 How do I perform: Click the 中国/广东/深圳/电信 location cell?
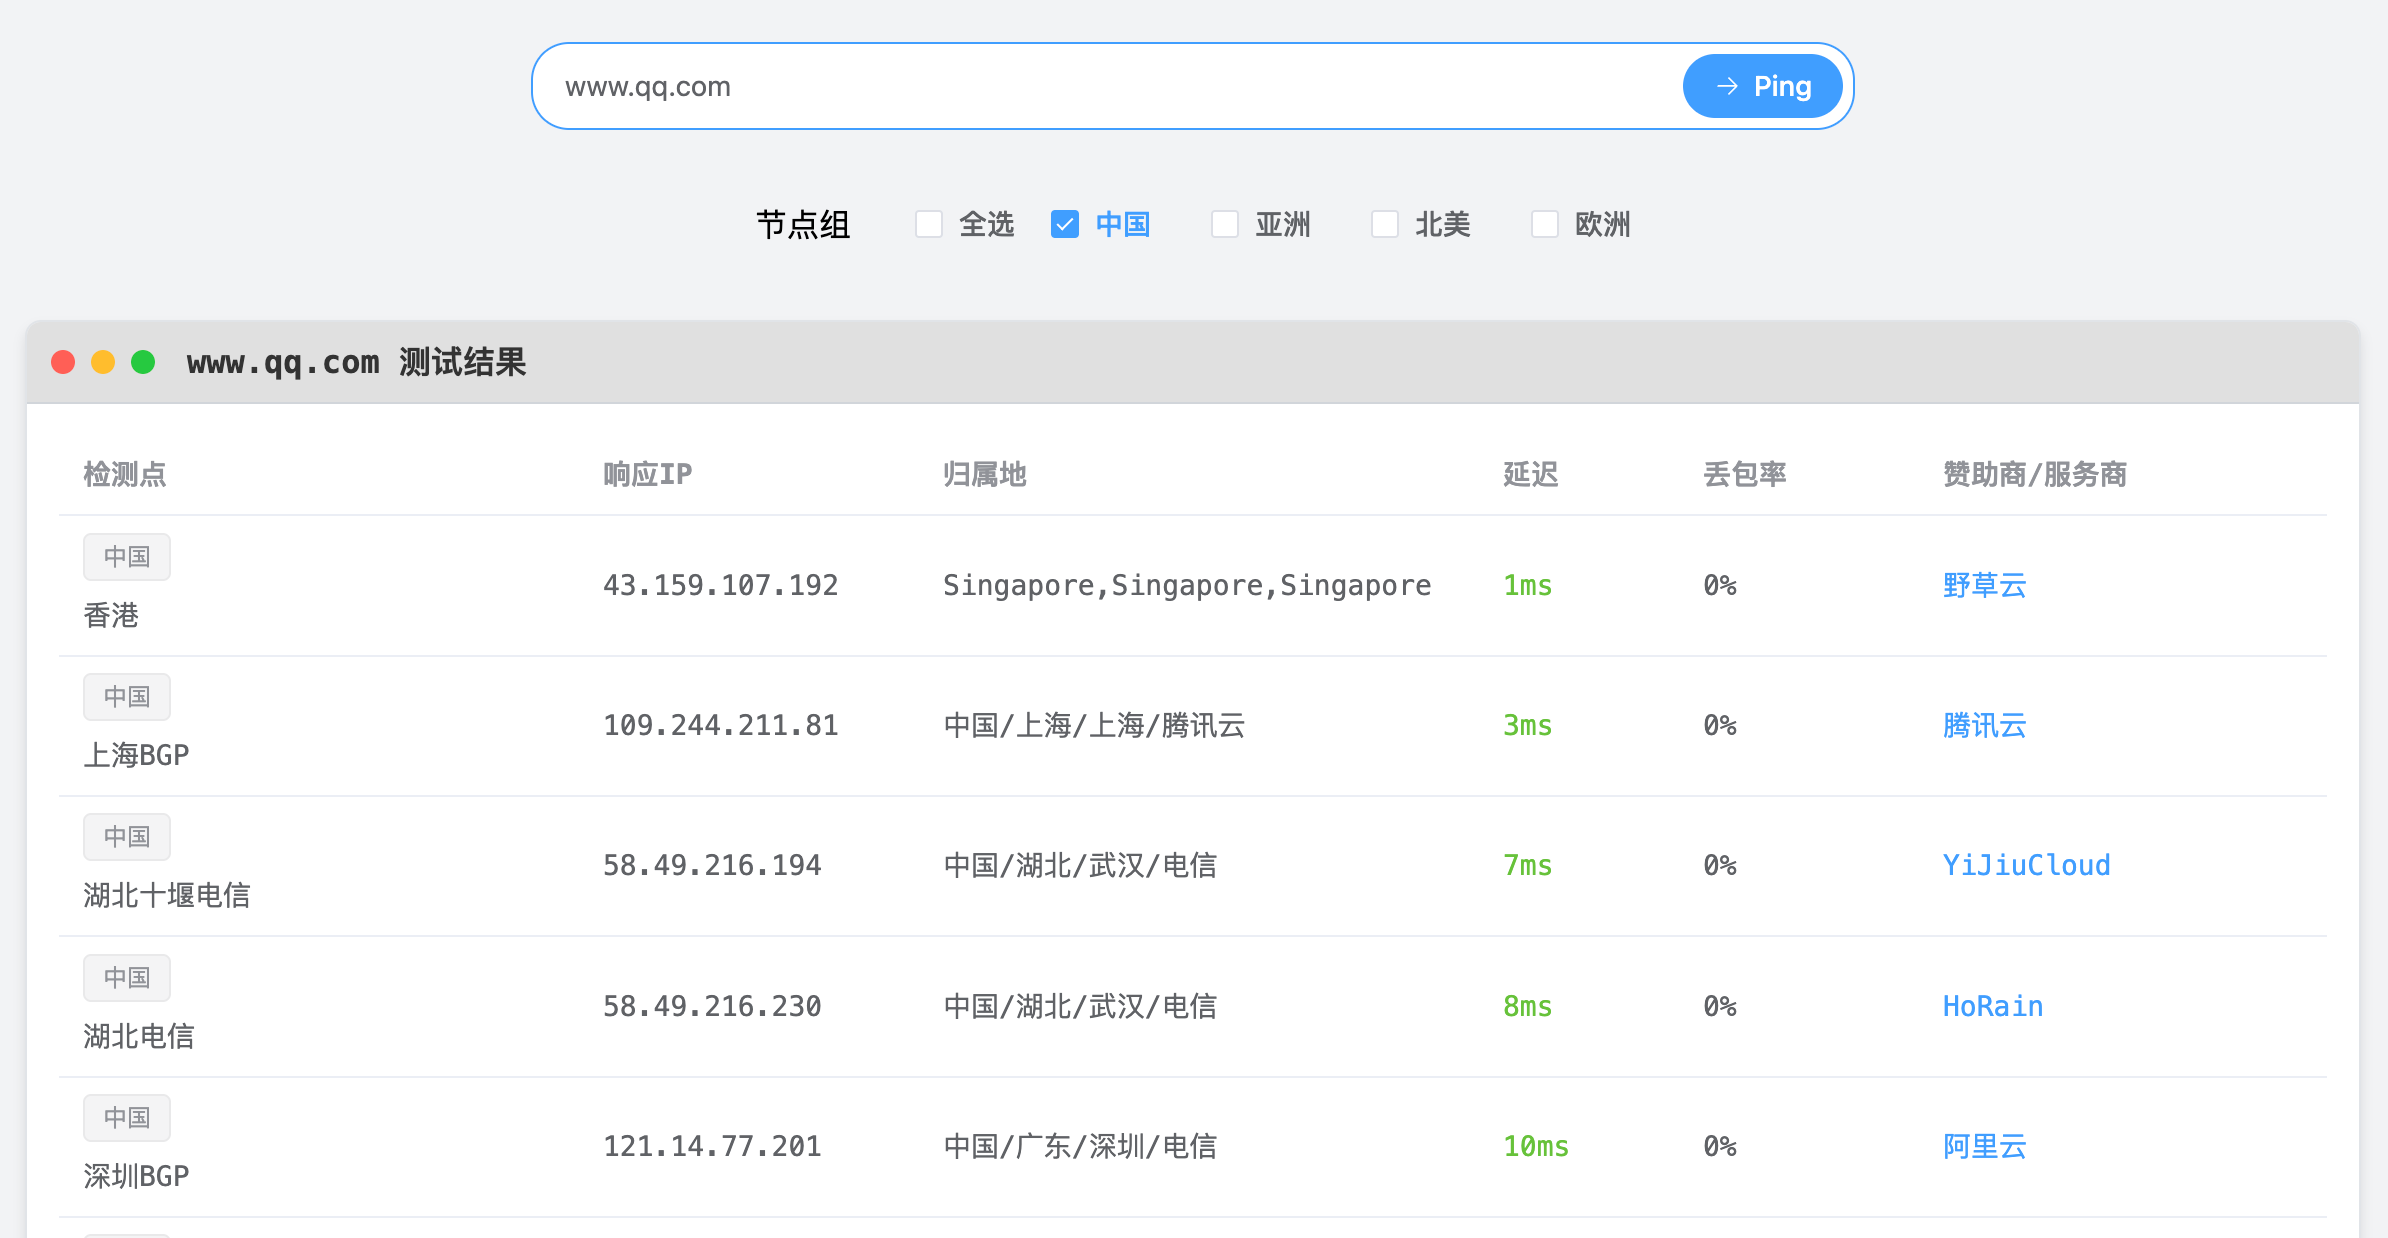(1080, 1146)
